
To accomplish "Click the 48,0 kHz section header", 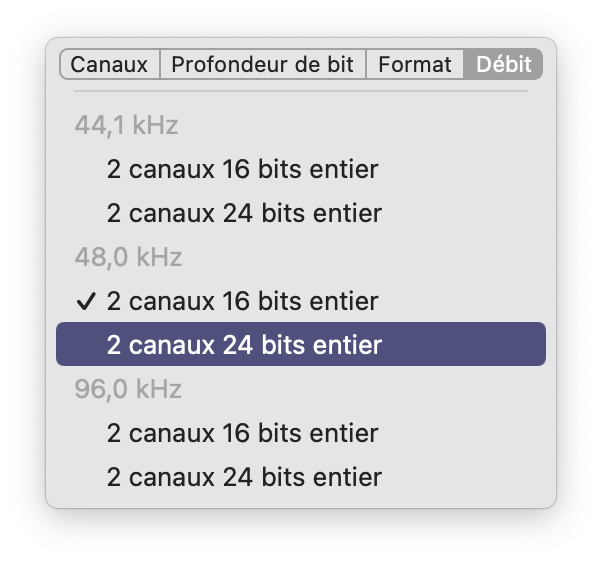I will tap(128, 257).
